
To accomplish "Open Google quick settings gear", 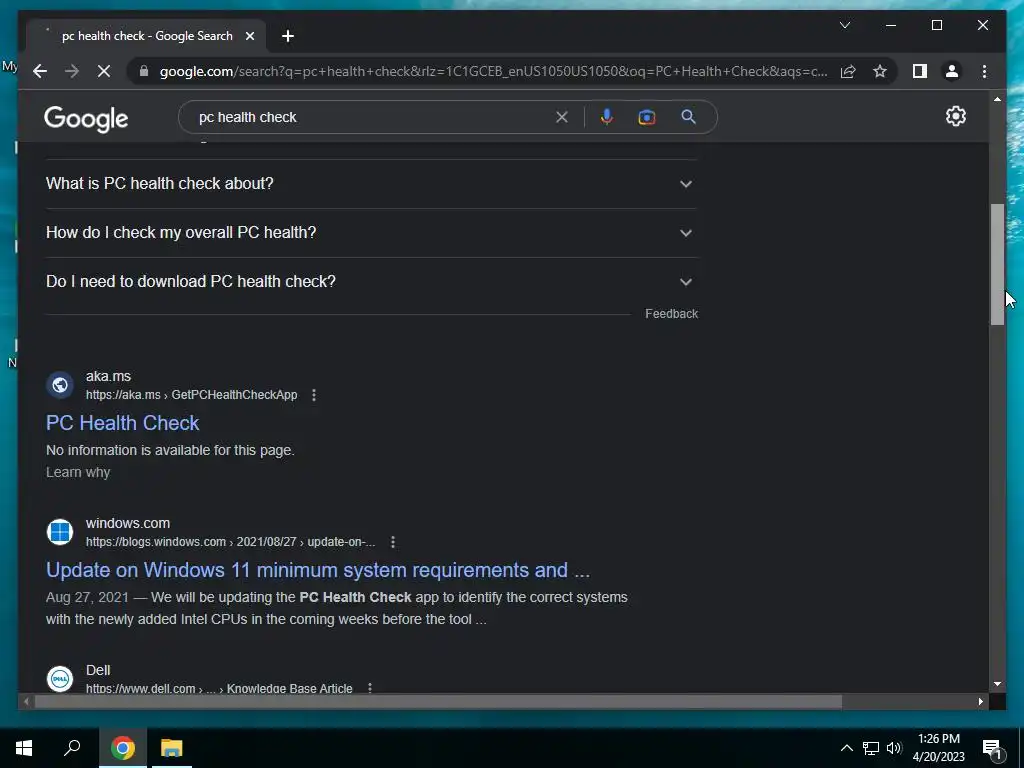I will 955,116.
